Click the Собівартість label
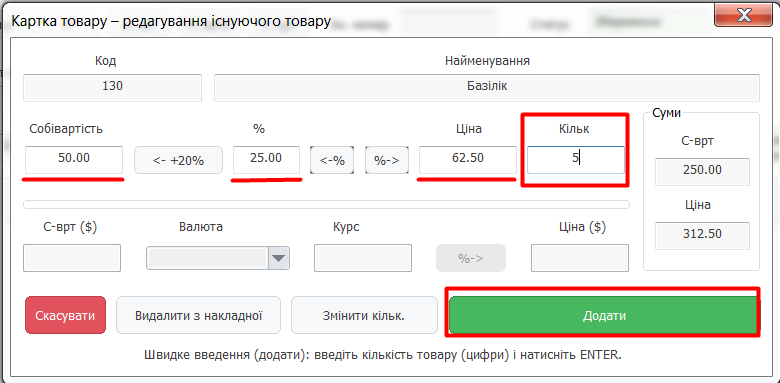Image resolution: width=780 pixels, height=383 pixels. (x=66, y=129)
